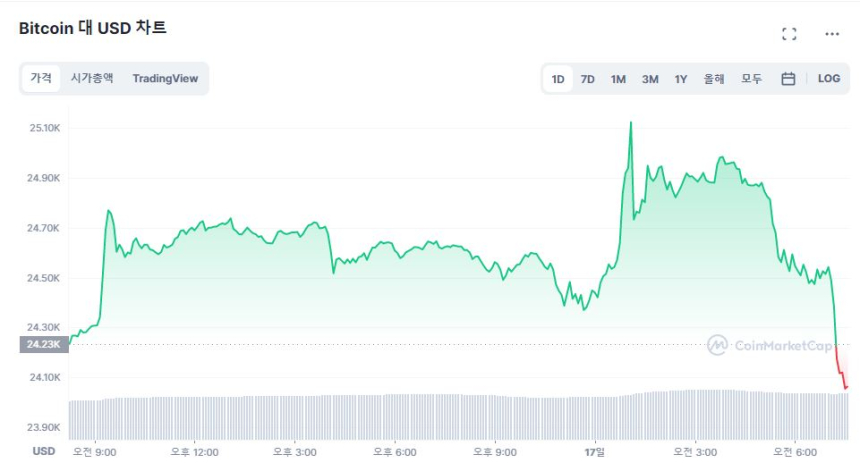This screenshot has width=860, height=463.
Task: Click the USD currency label
Action: tap(44, 452)
